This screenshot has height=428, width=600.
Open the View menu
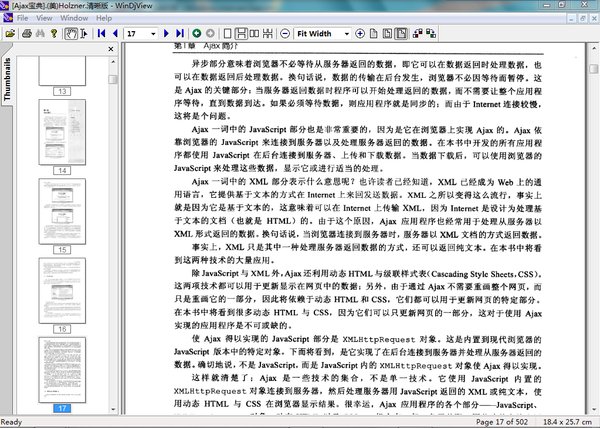click(x=44, y=18)
